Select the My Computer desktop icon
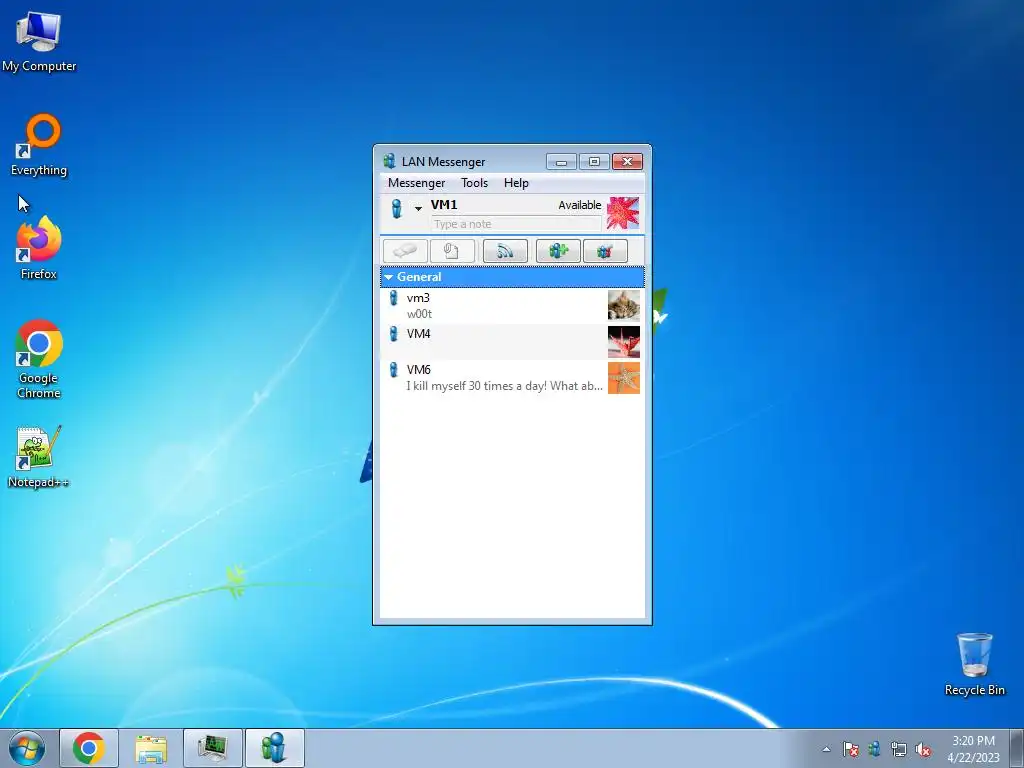The width and height of the screenshot is (1024, 768). [39, 42]
